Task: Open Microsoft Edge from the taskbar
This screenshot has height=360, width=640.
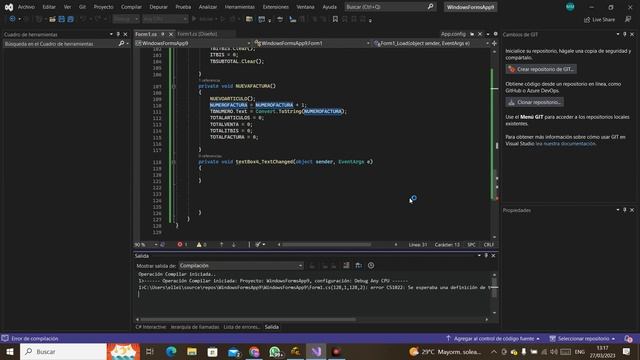Action: point(171,351)
